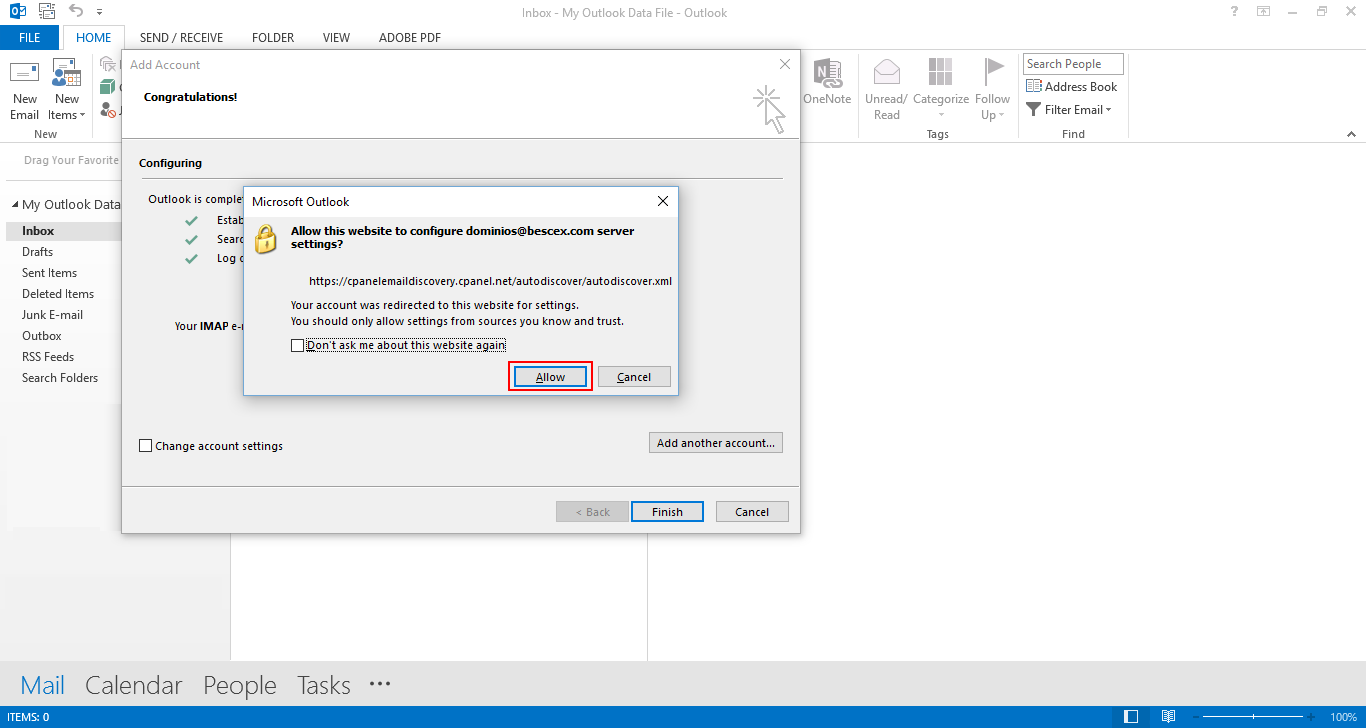
Task: Switch to Tasks in navigation bar
Action: coord(324,685)
